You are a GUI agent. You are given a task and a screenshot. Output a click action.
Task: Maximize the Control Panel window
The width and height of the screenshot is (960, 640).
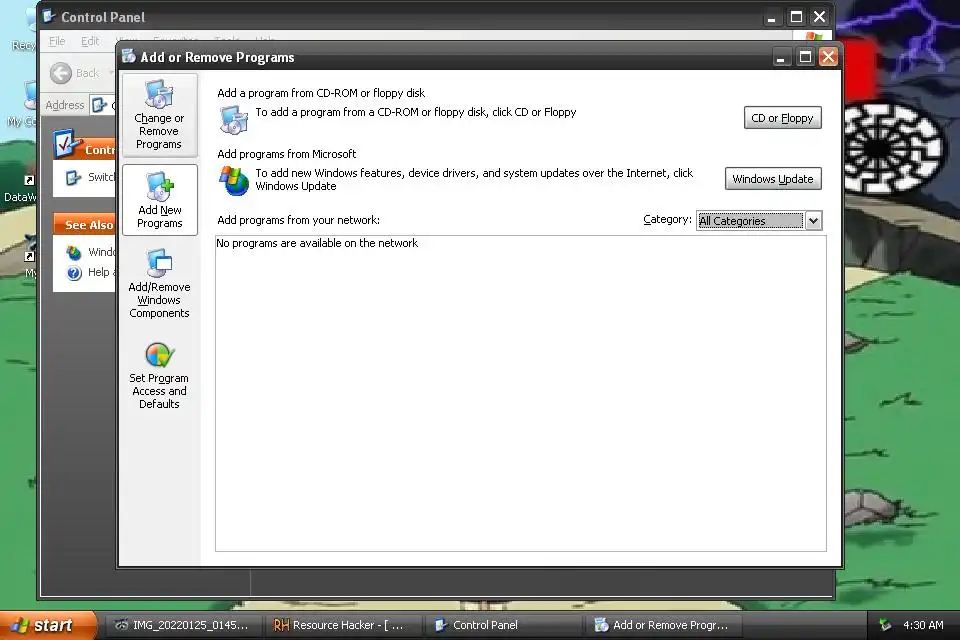pyautogui.click(x=796, y=17)
